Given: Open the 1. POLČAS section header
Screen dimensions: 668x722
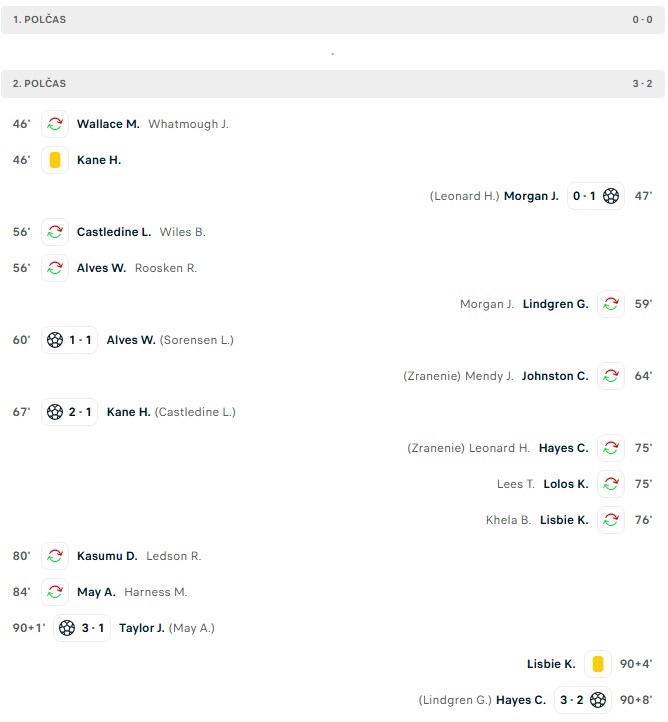Looking at the screenshot, I should (333, 19).
